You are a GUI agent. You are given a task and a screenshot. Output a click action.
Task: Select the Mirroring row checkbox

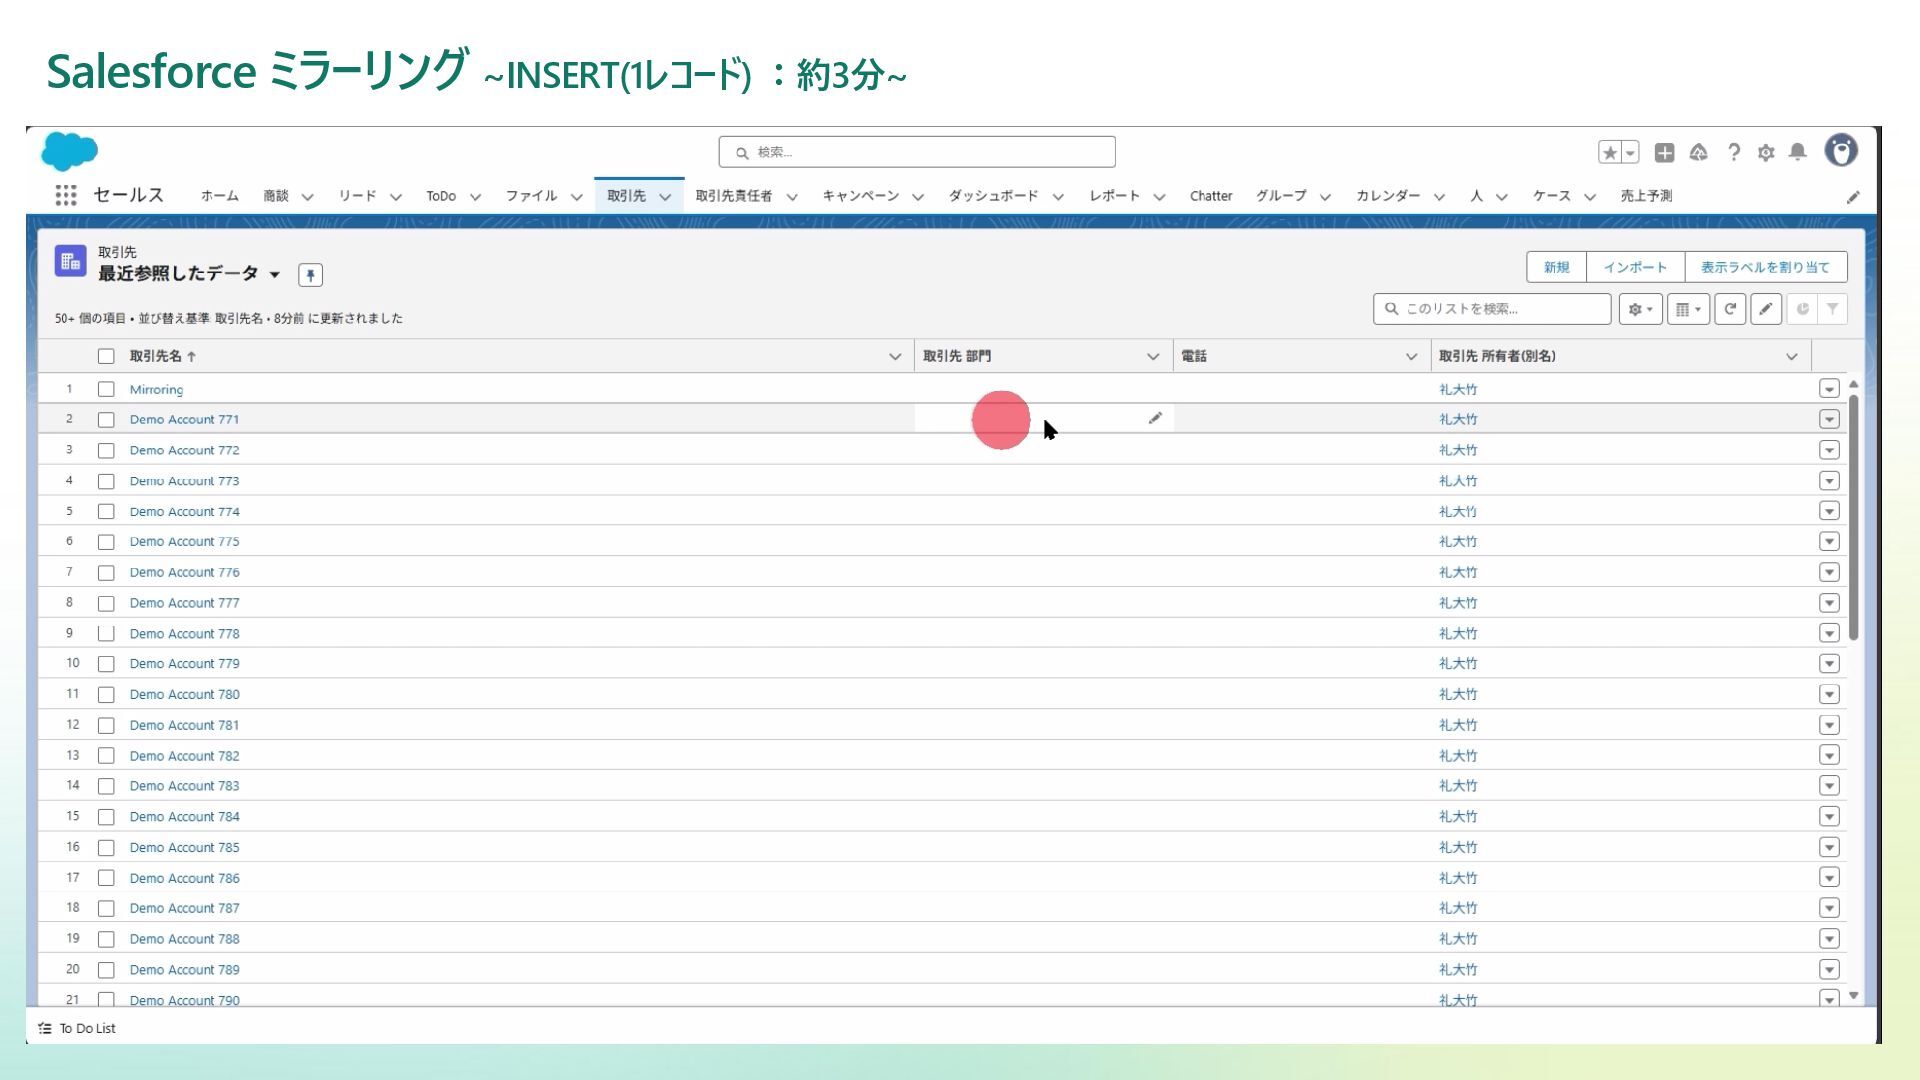coord(106,389)
